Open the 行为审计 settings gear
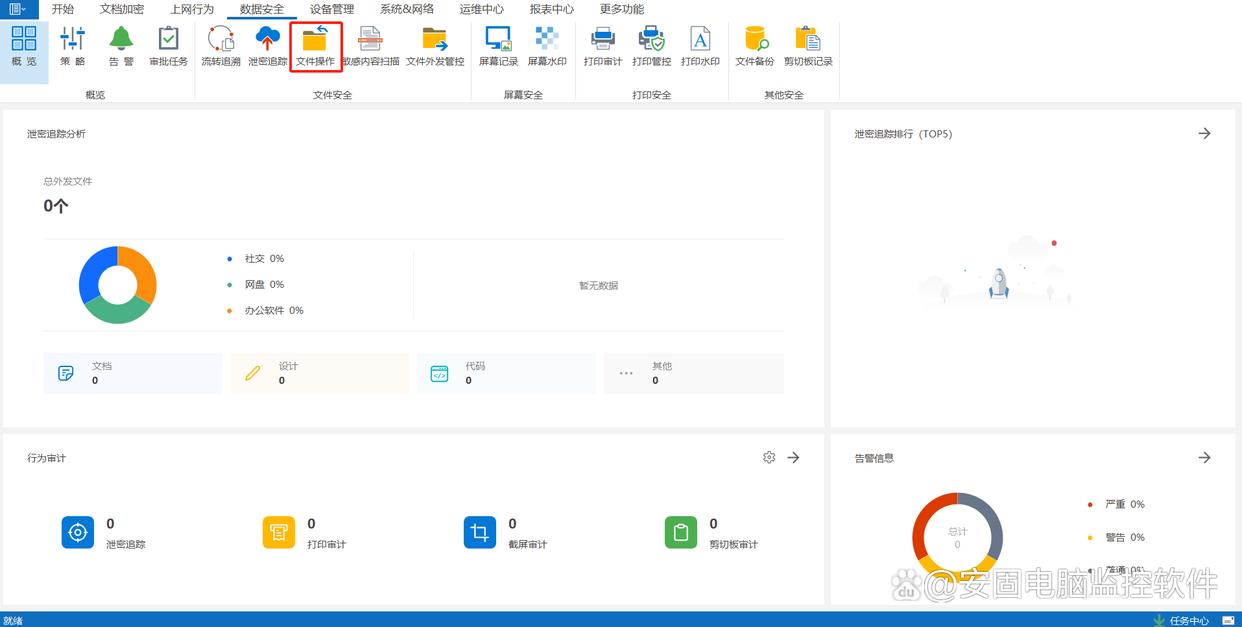Image resolution: width=1242 pixels, height=627 pixels. (x=769, y=457)
